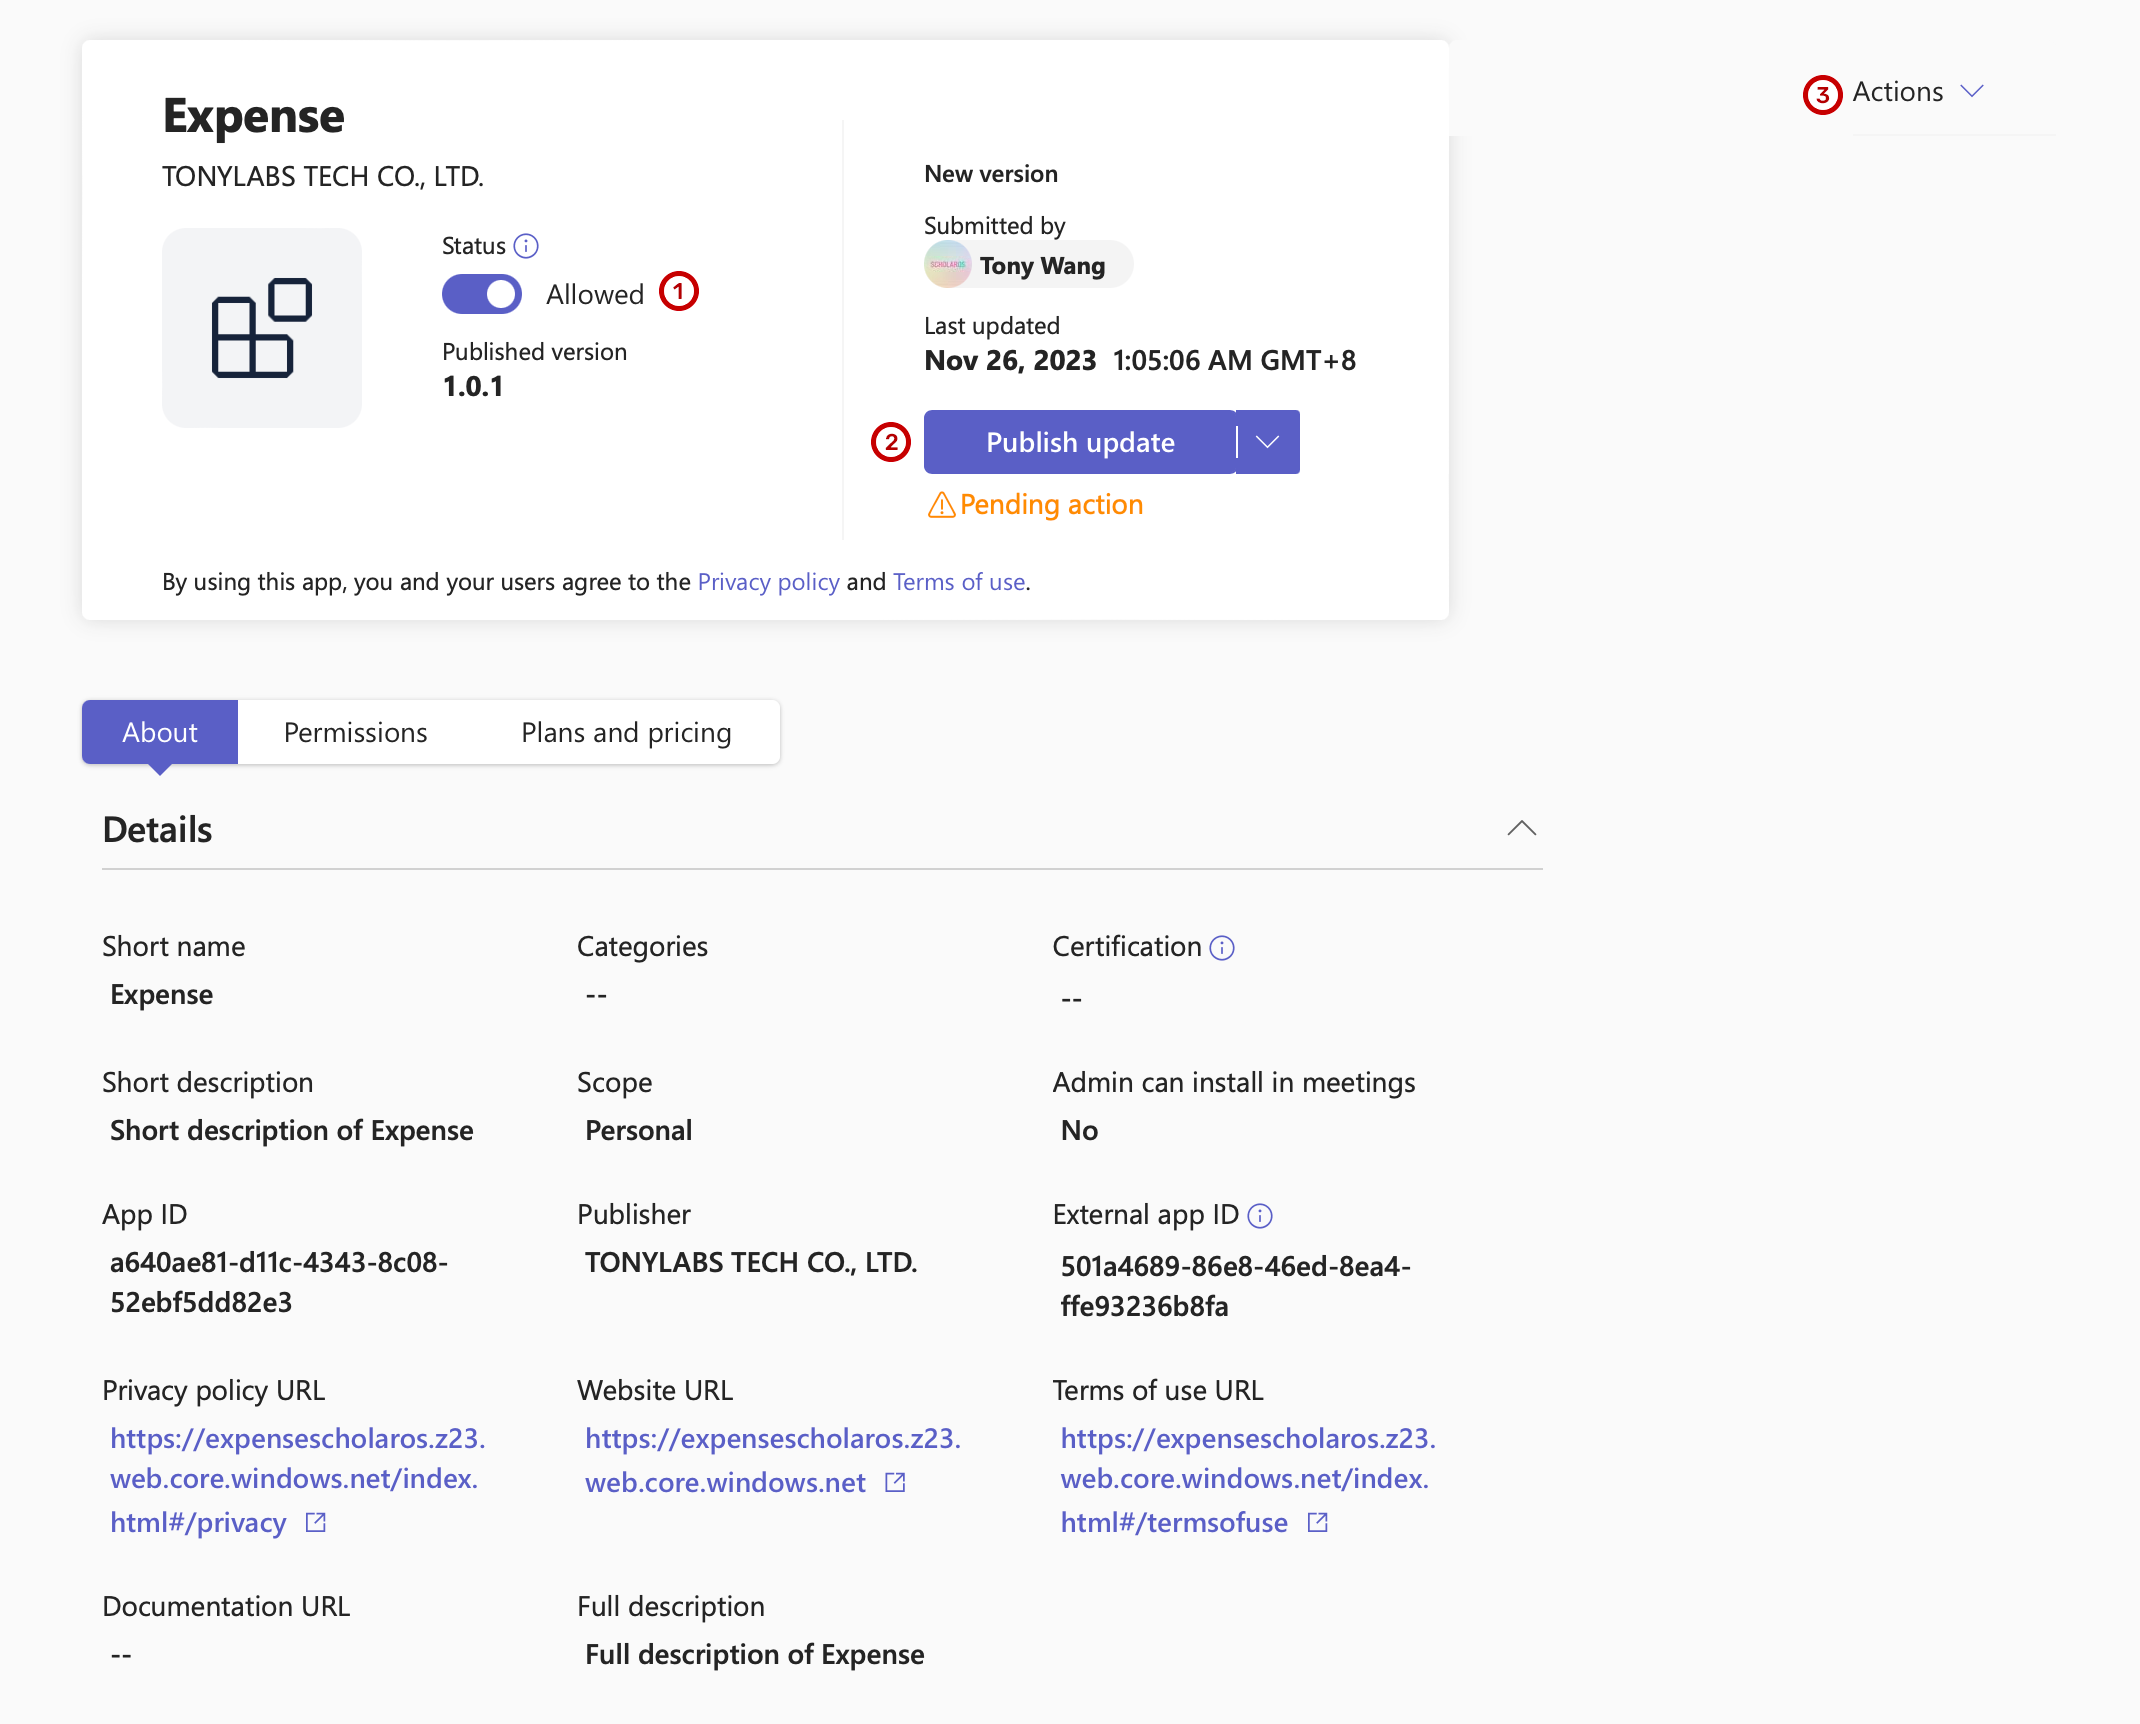Click the Expense app logo icon
The width and height of the screenshot is (2140, 1724).
[x=262, y=328]
